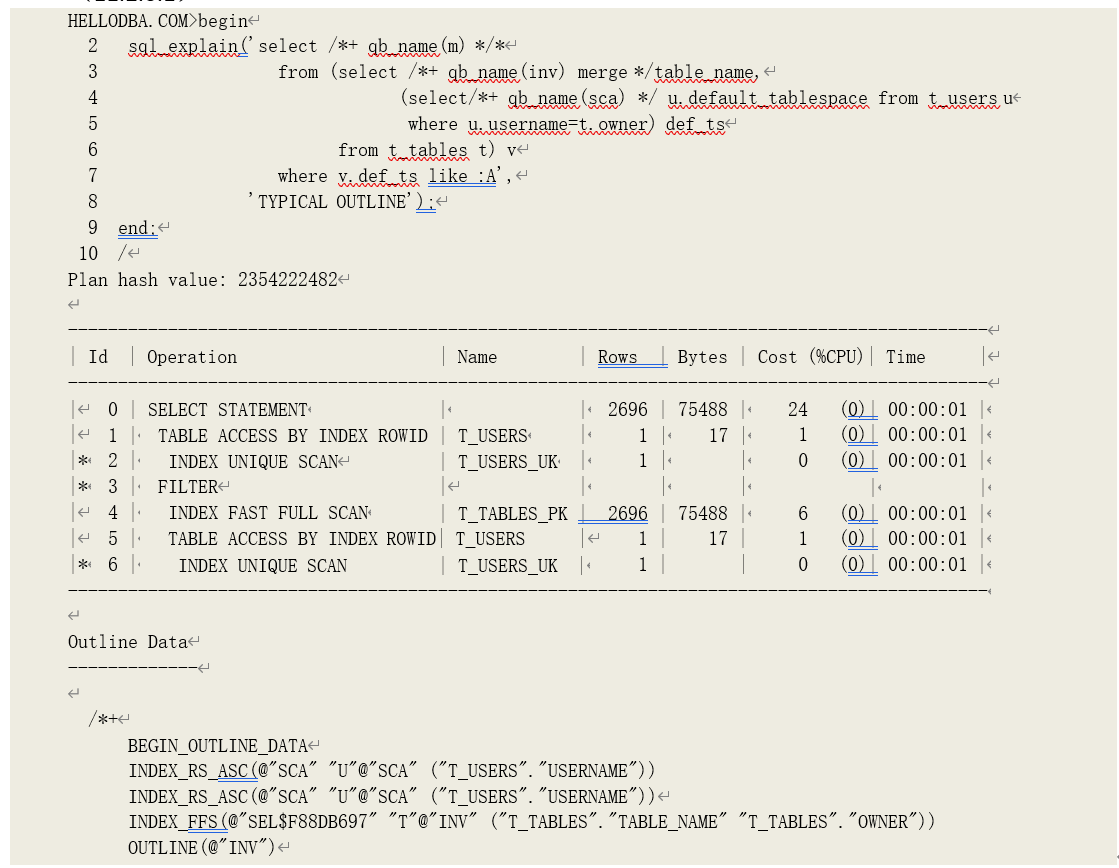The height and width of the screenshot is (868, 1119).
Task: Click Rows value '2696' in the T_TABLES_PK row
Action: coord(628,513)
